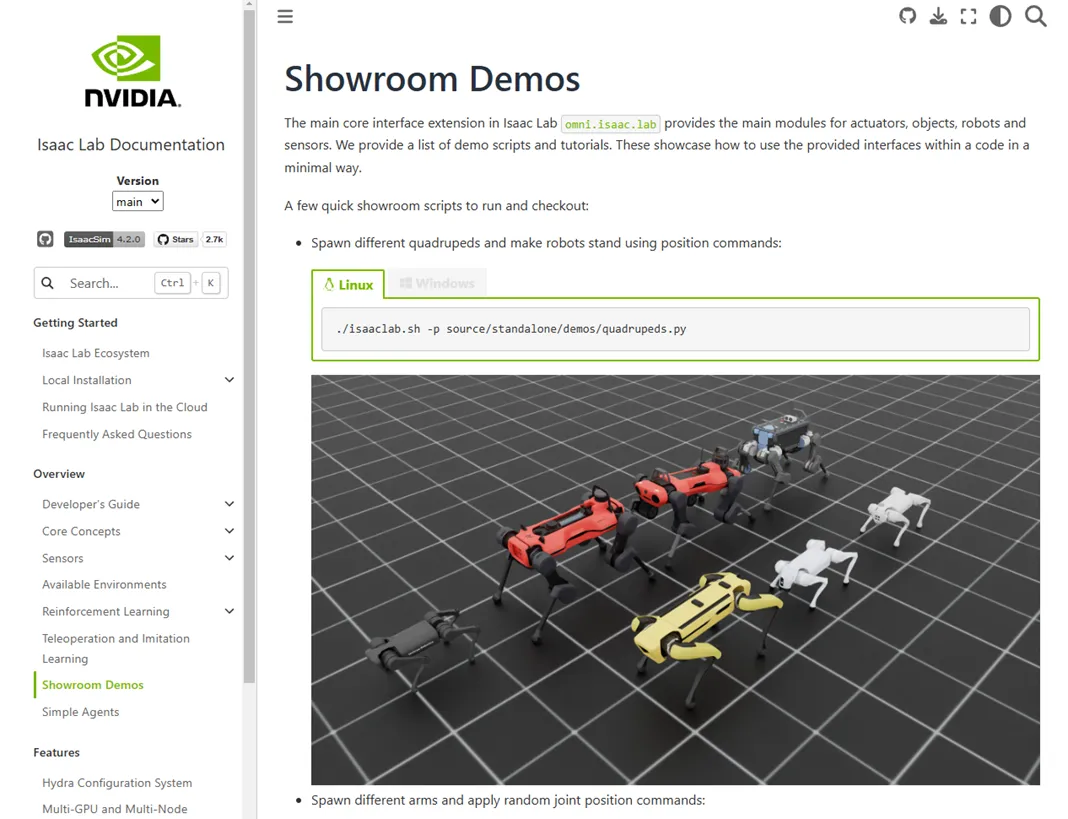Switch to the Windows tab
The width and height of the screenshot is (1068, 819).
[x=437, y=283]
